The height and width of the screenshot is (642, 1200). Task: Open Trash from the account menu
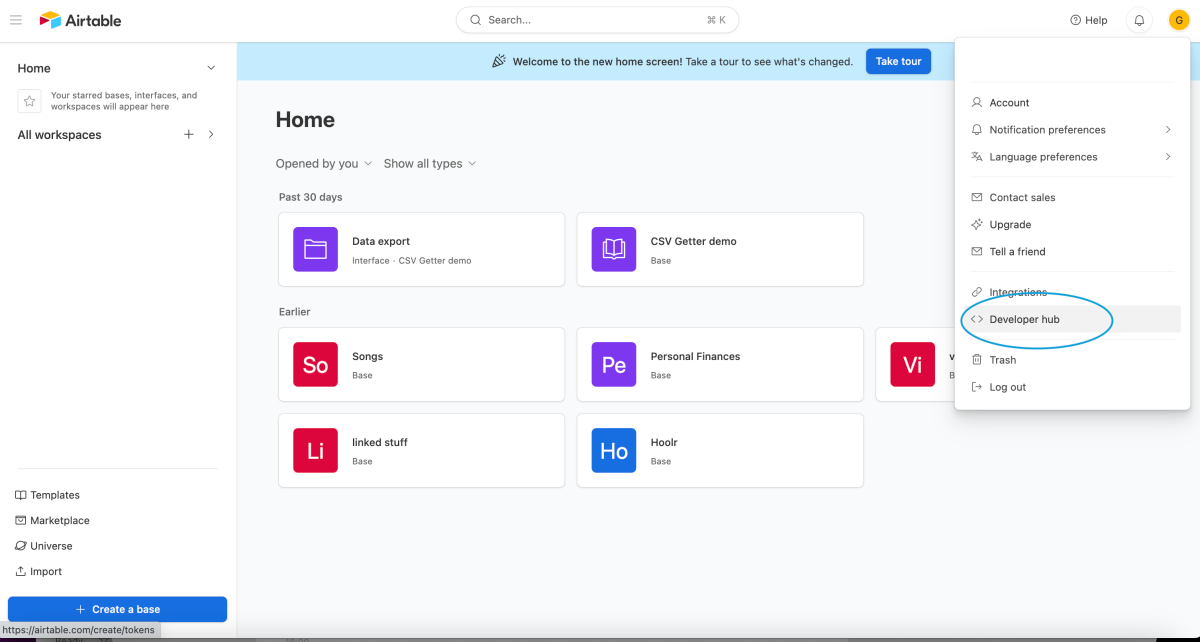(1000, 359)
